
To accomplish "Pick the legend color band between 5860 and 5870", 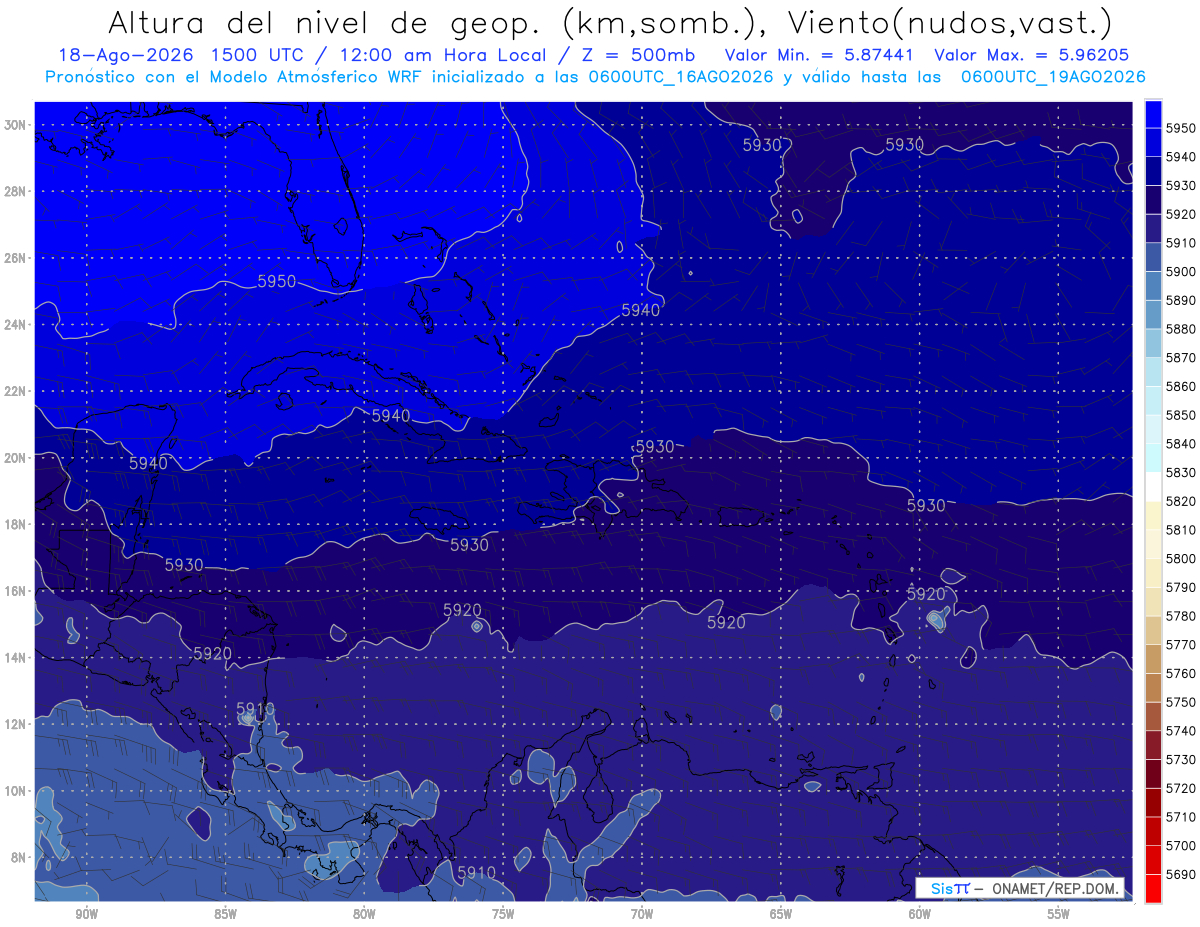I will pos(1153,371).
